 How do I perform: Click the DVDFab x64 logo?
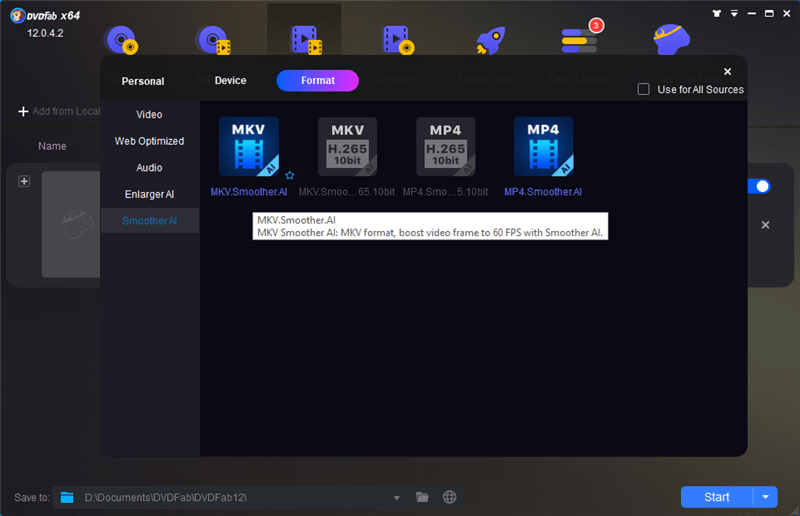coord(45,15)
